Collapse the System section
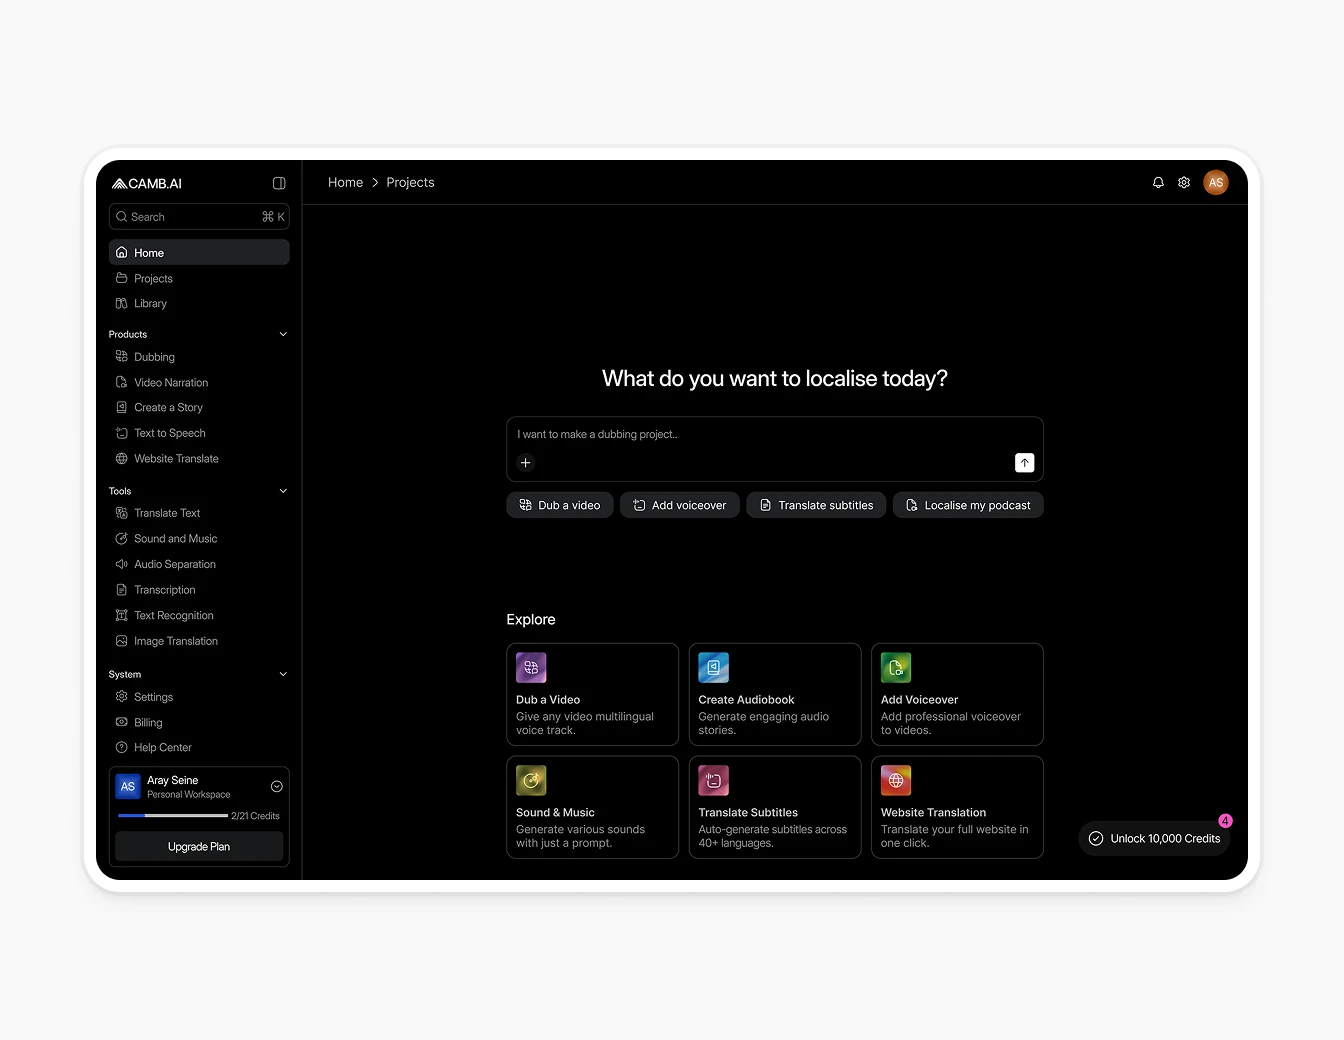Screen dimensions: 1344x1040 [x=283, y=674]
